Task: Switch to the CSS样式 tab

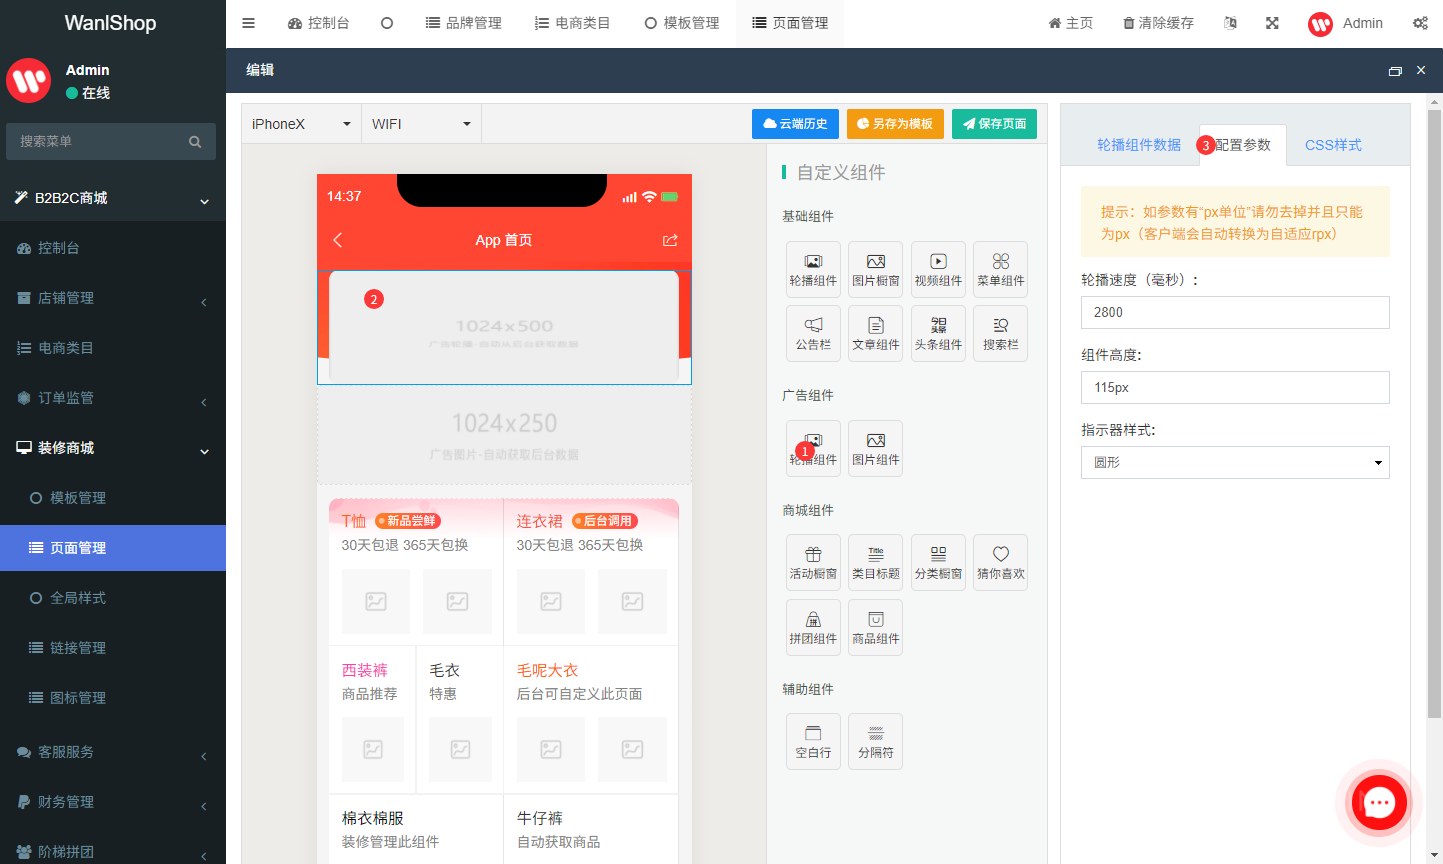Action: (1333, 145)
